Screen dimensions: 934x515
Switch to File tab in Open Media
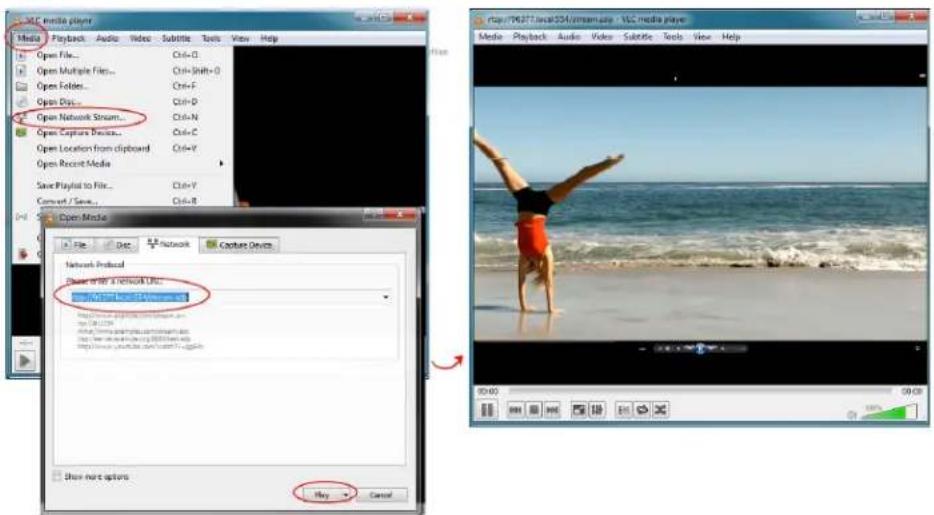point(74,245)
